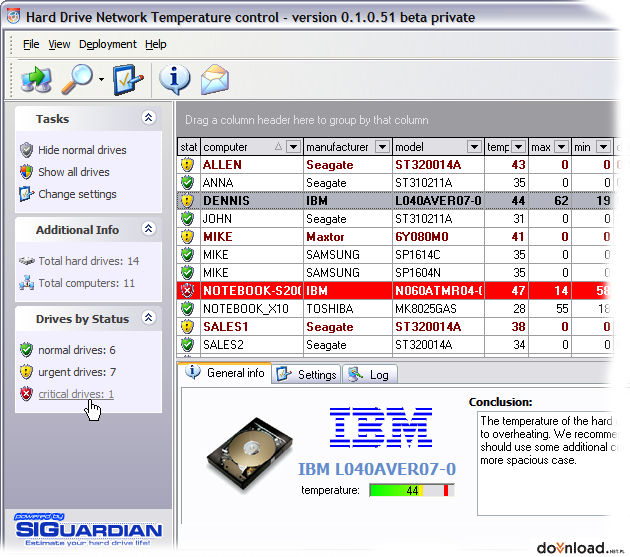The width and height of the screenshot is (630, 557).
Task: Click urgent drives: 7 link
Action: [x=77, y=372]
